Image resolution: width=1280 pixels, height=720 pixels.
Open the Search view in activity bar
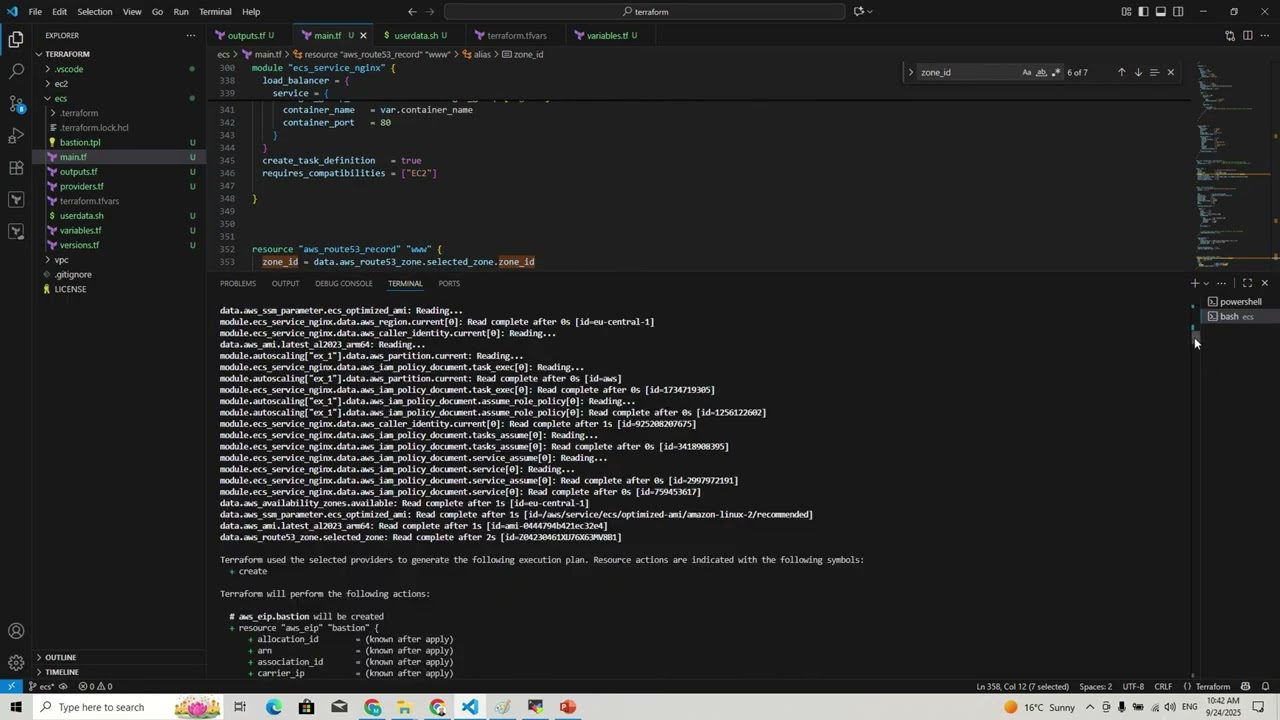click(16, 72)
